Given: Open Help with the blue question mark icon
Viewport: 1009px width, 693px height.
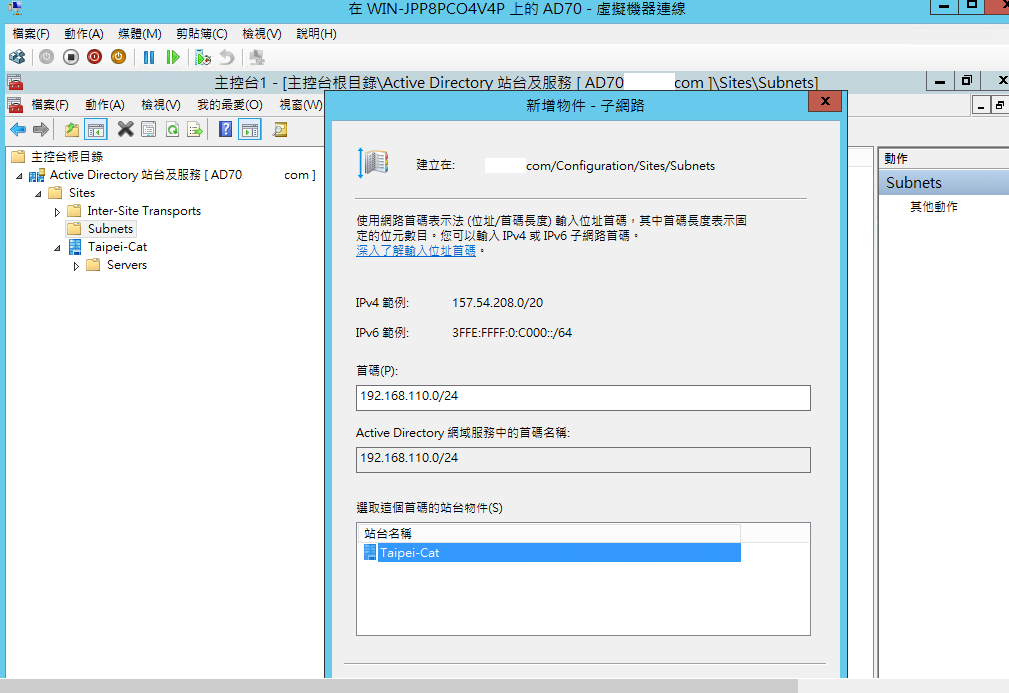Looking at the screenshot, I should pyautogui.click(x=225, y=129).
